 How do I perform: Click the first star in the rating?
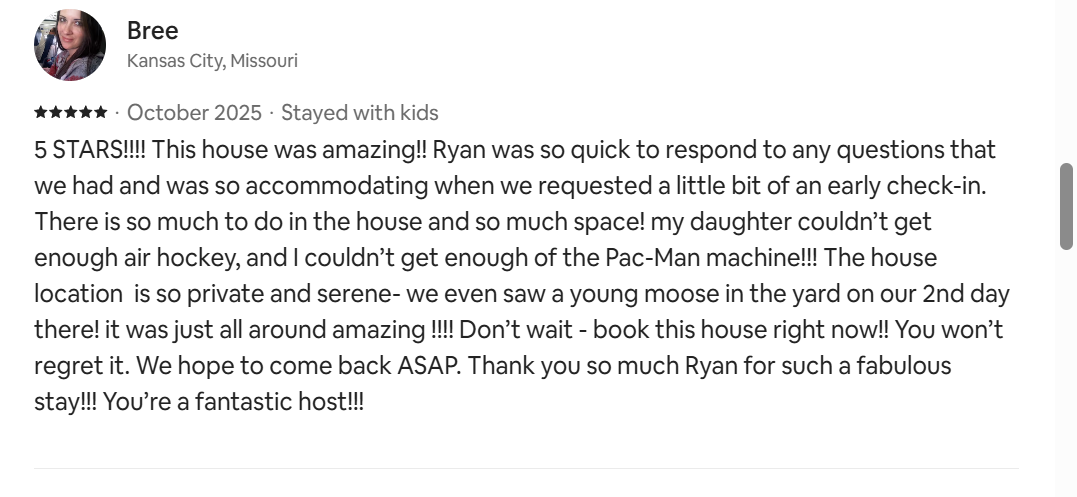(41, 112)
